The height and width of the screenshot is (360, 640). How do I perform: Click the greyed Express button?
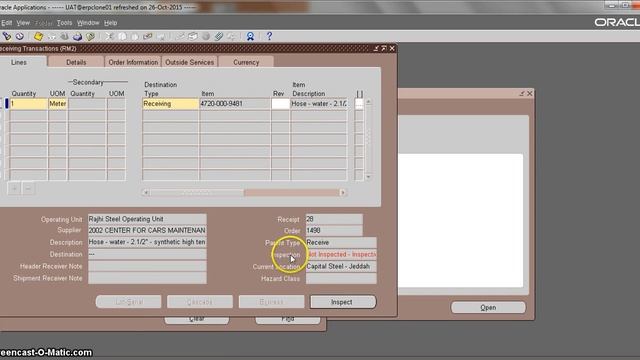click(271, 302)
